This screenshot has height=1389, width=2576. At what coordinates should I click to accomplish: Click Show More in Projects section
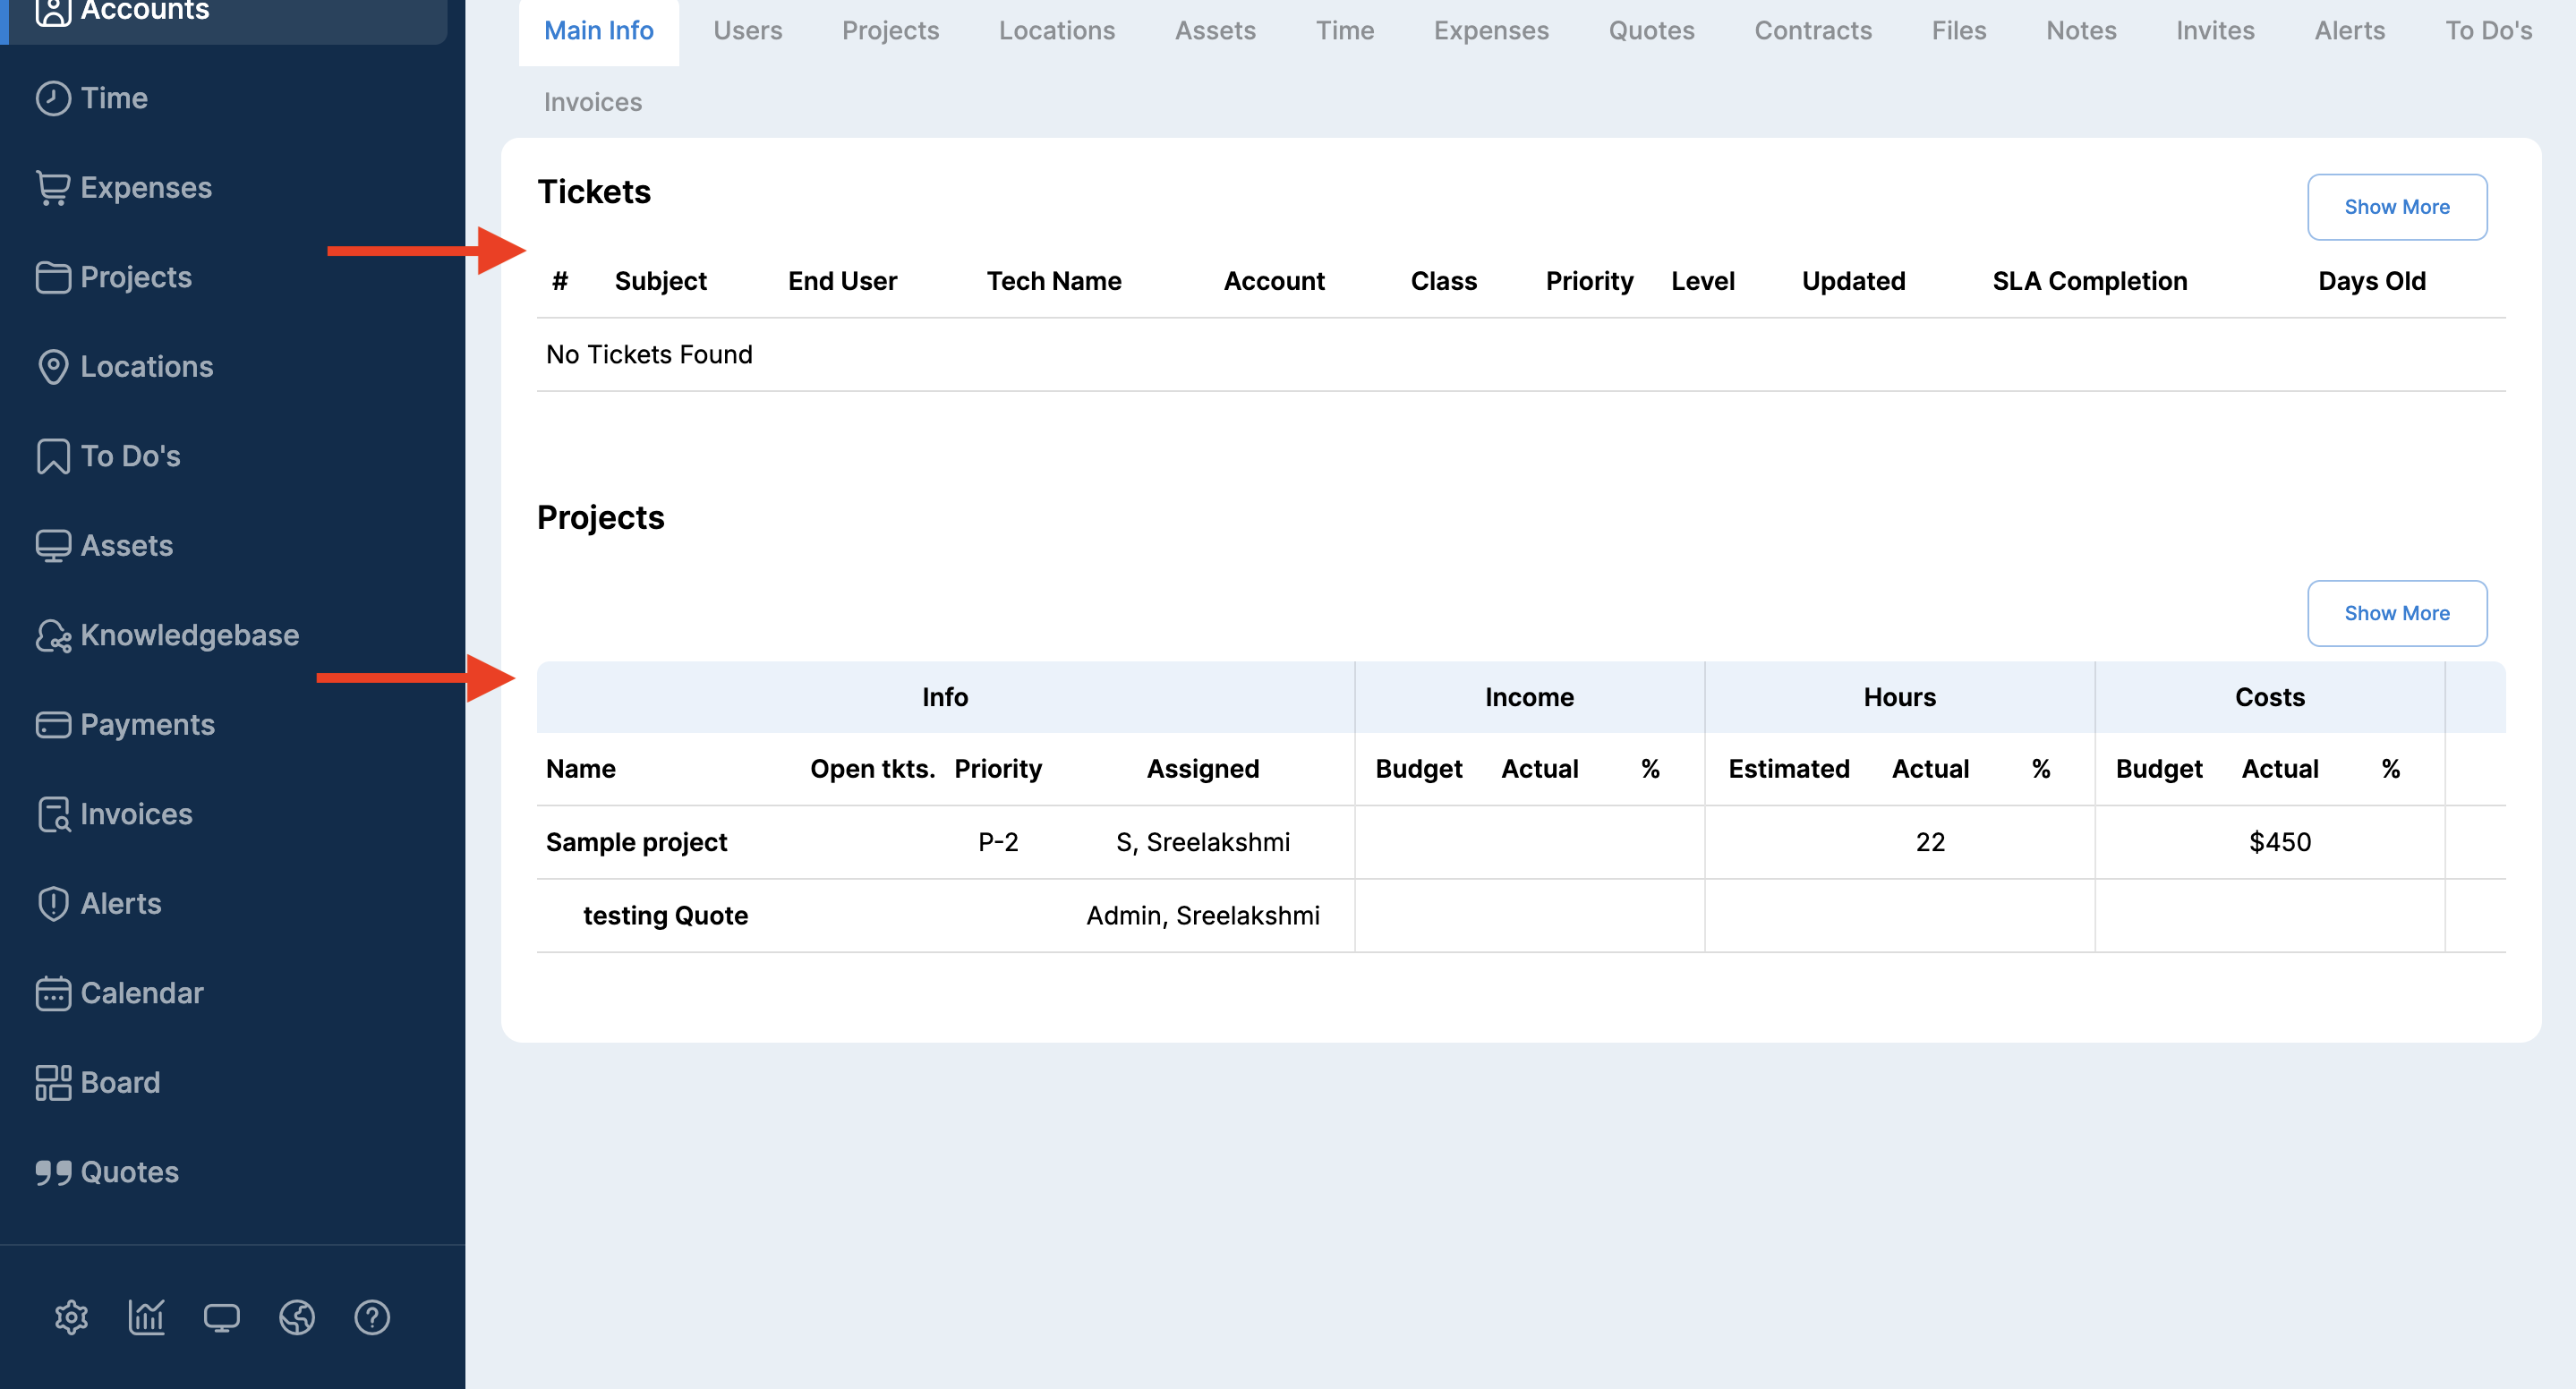(2396, 613)
